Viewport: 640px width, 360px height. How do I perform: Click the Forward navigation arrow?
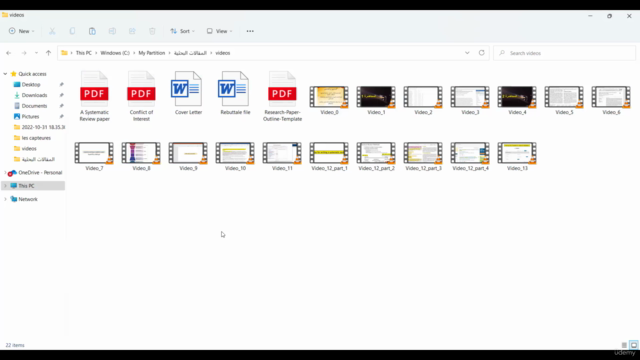click(x=24, y=53)
